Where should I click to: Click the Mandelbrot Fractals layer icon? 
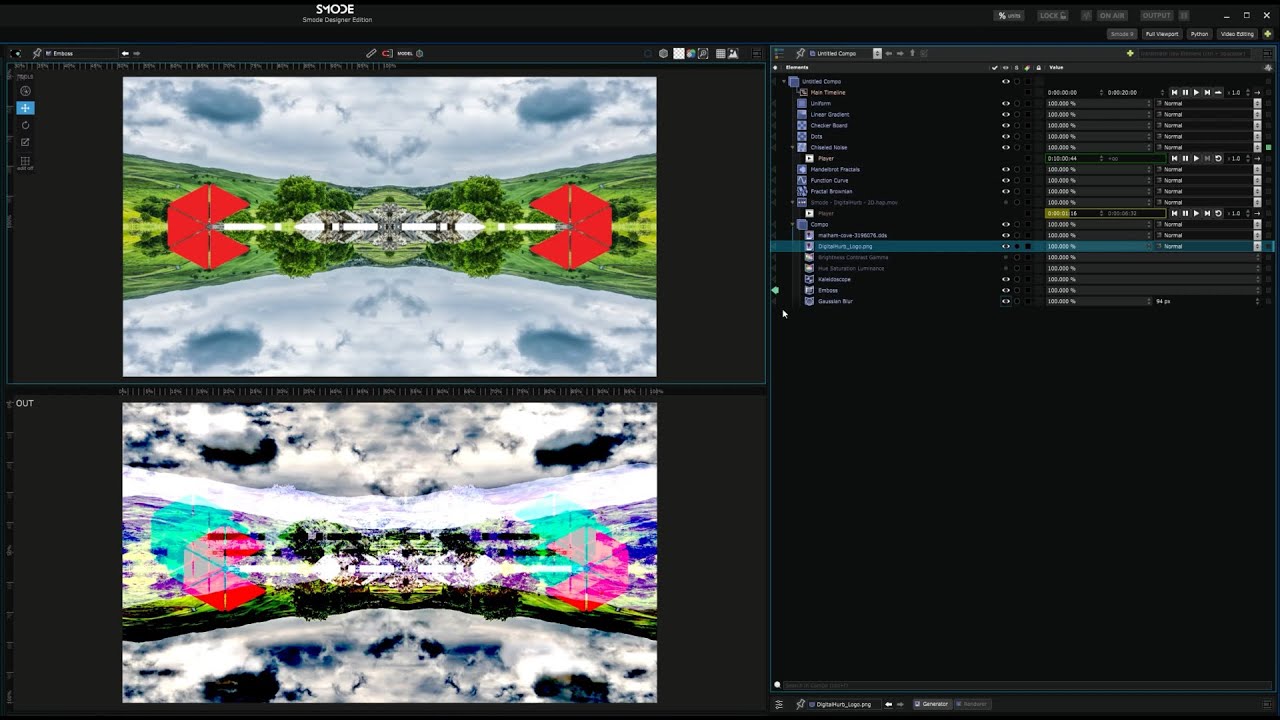(802, 169)
